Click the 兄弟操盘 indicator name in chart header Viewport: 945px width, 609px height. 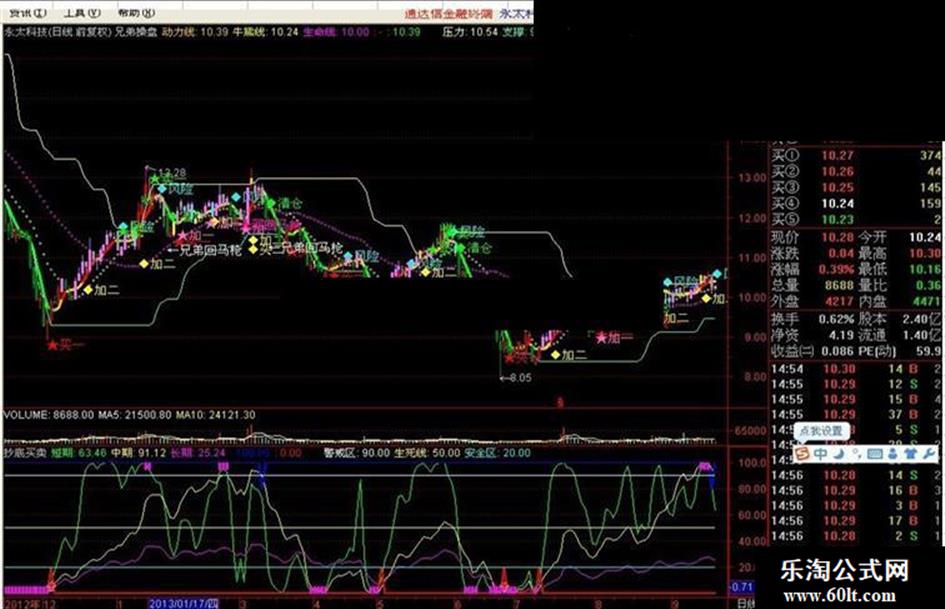click(x=136, y=32)
